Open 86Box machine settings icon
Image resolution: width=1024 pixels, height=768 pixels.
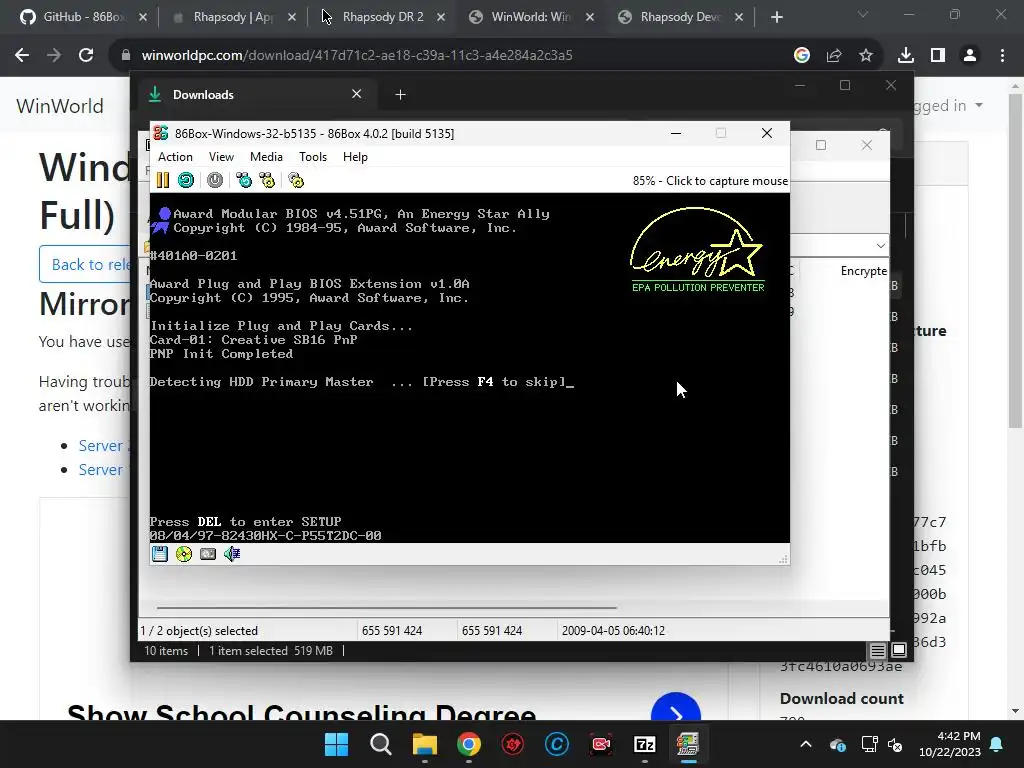tap(296, 180)
